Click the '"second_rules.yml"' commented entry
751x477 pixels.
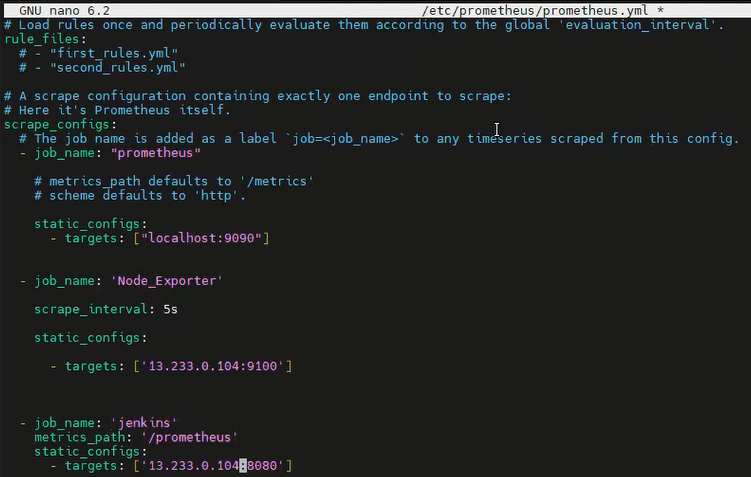(x=117, y=68)
